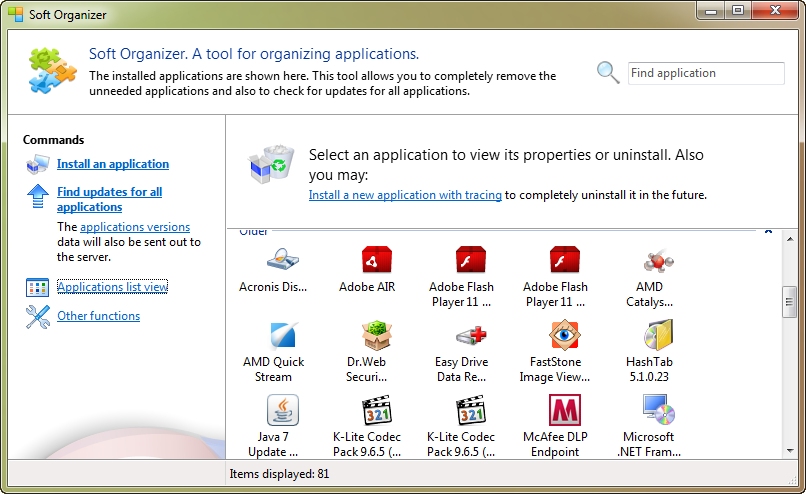Open the Acronis Disk application icon
The width and height of the screenshot is (806, 494).
tap(283, 259)
